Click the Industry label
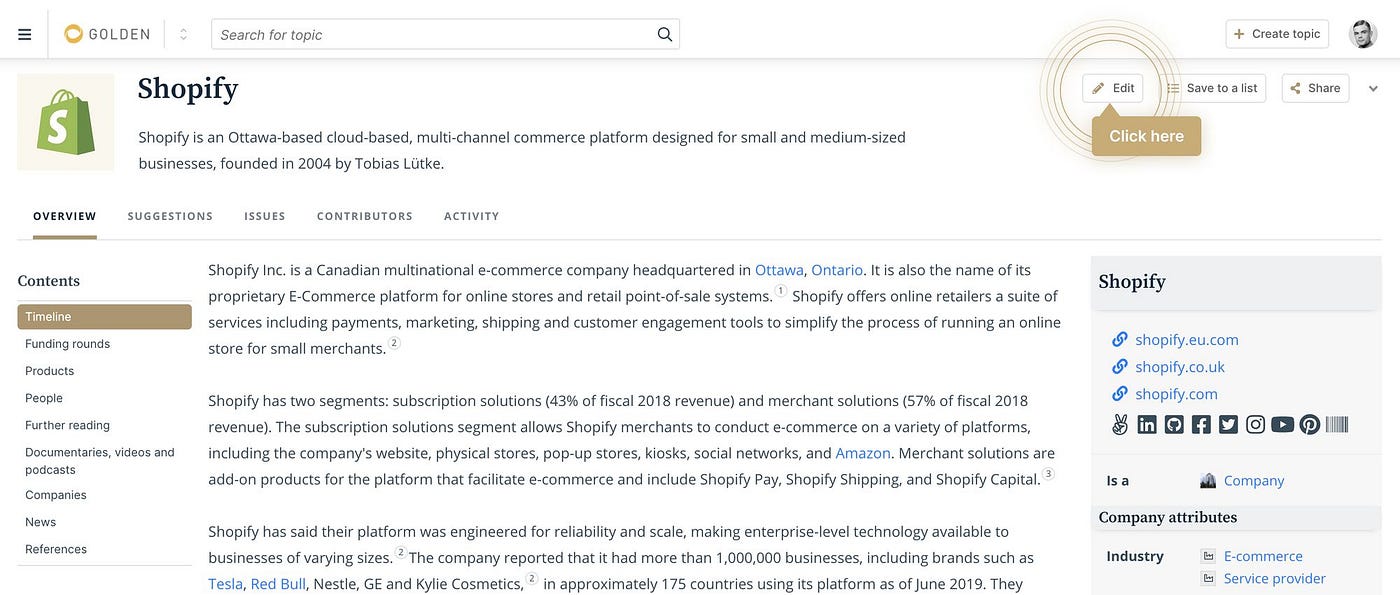The image size is (1400, 595). click(1135, 556)
